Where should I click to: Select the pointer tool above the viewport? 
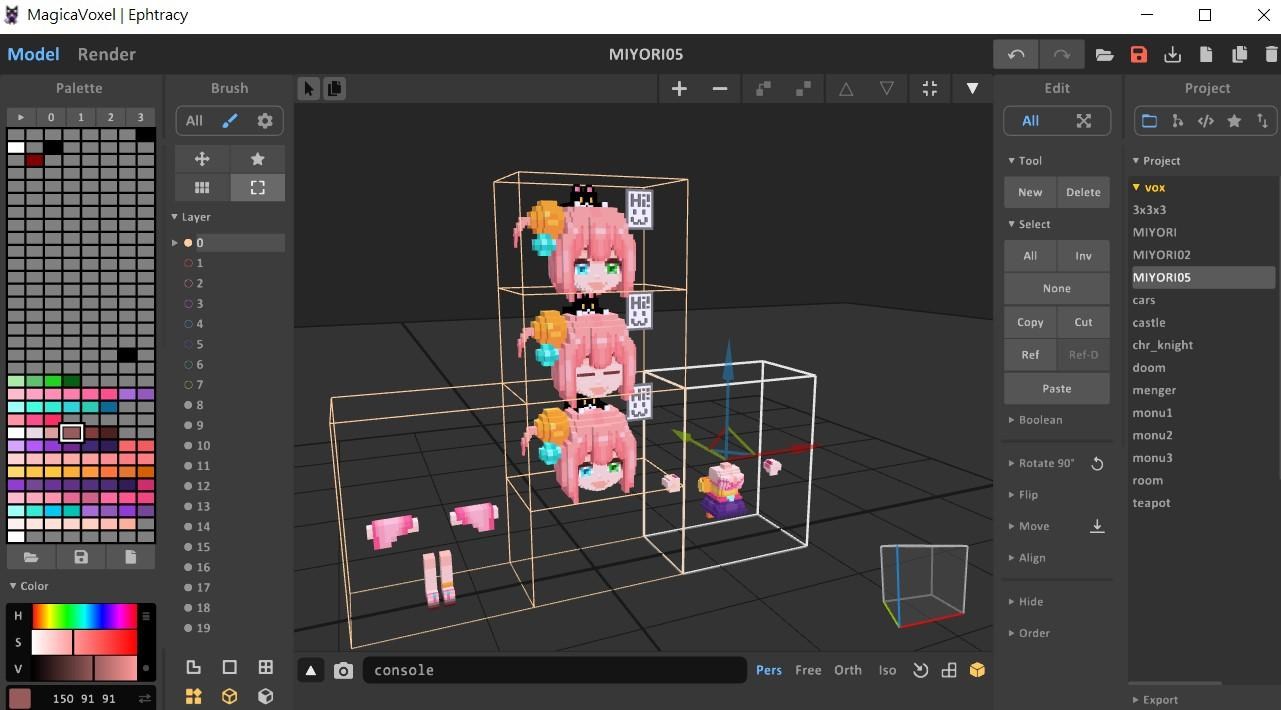(x=308, y=89)
